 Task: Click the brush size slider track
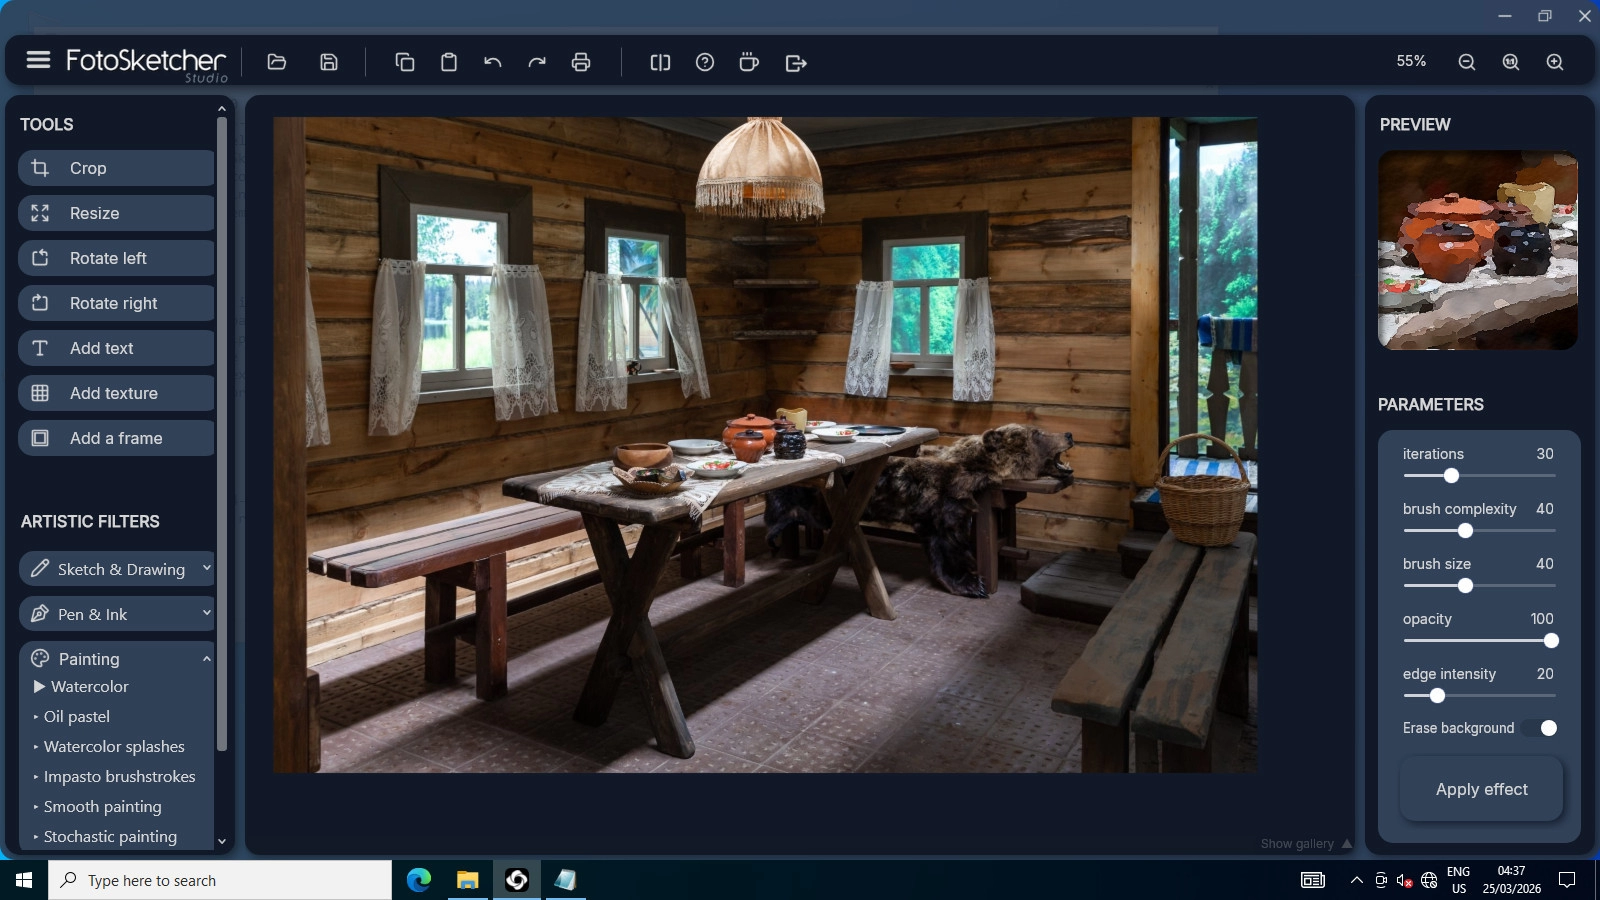click(1479, 586)
